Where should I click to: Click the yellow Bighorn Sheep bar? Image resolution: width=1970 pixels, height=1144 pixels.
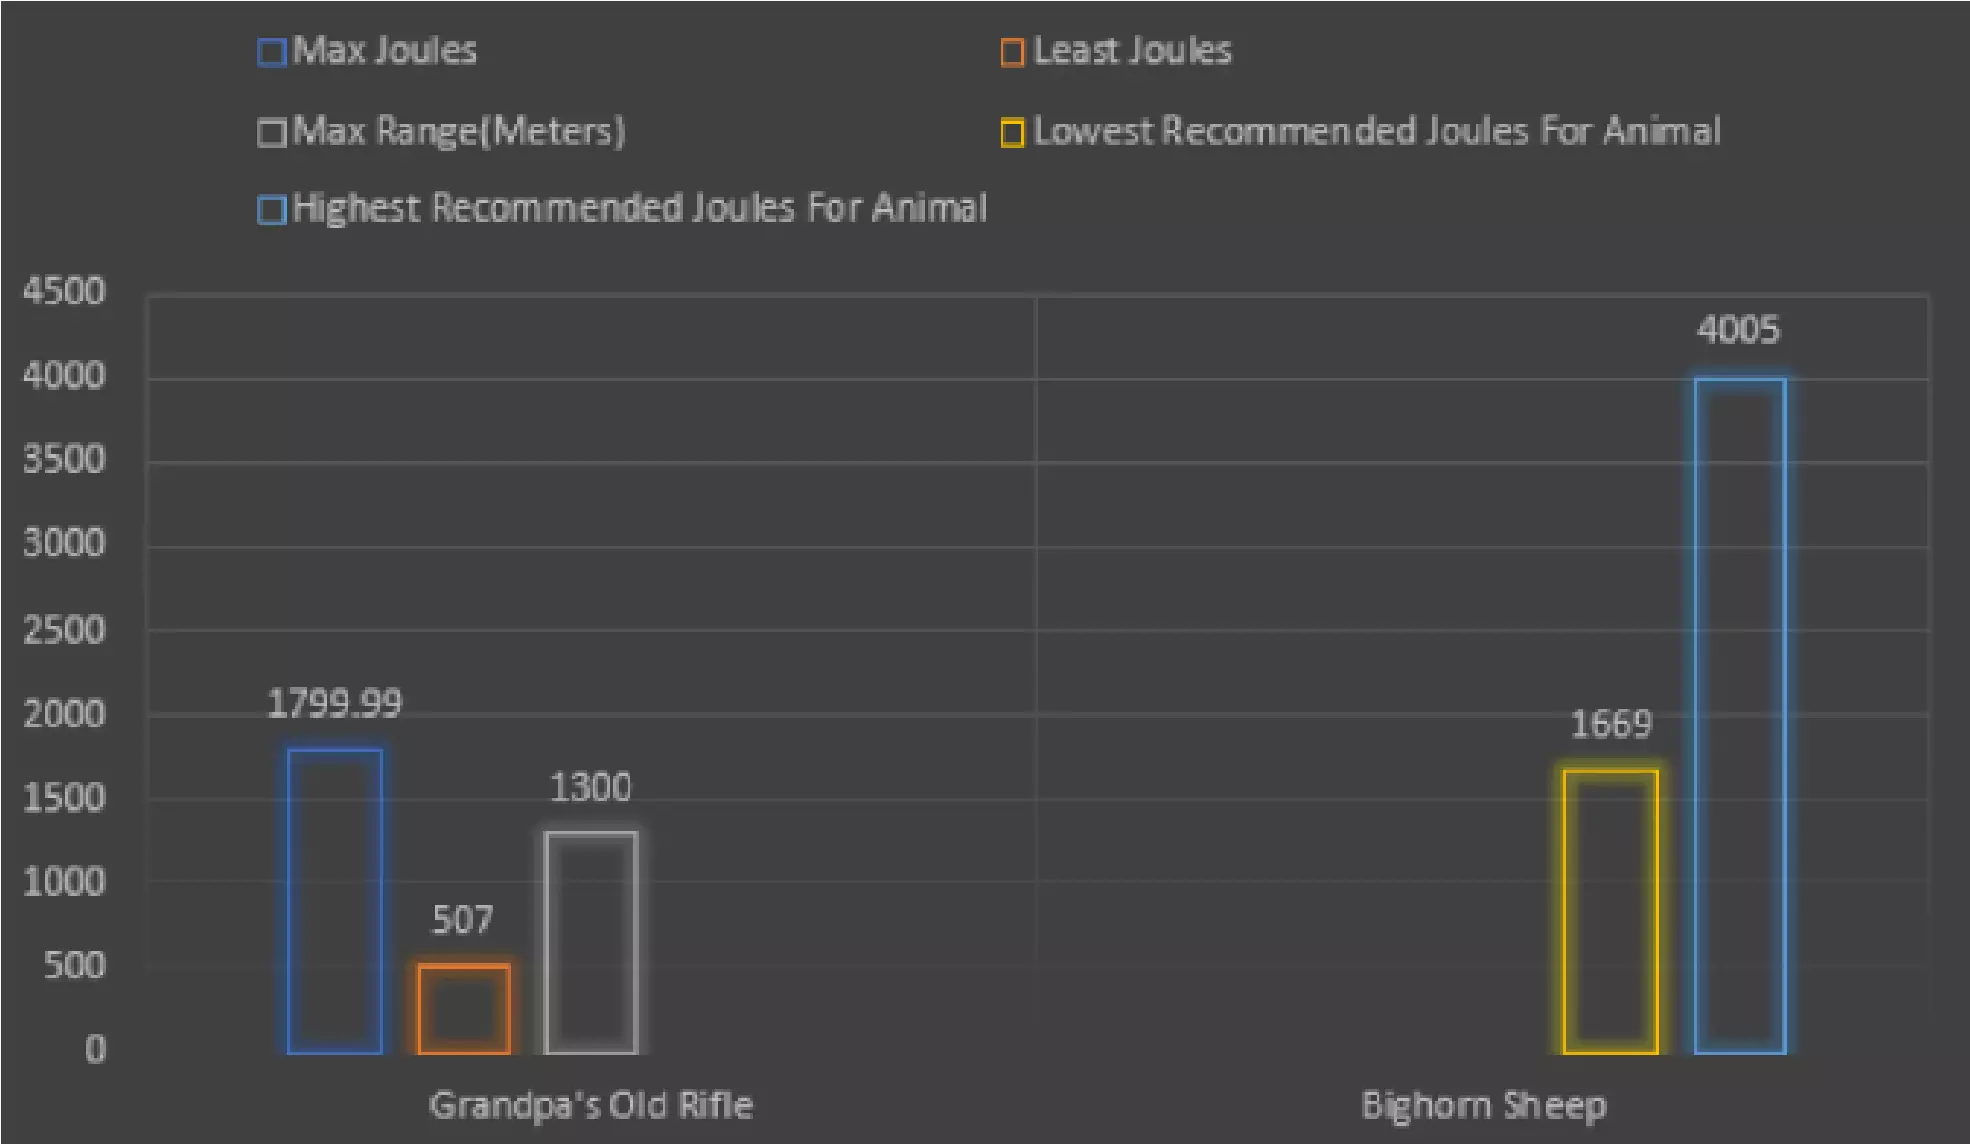(x=1611, y=911)
